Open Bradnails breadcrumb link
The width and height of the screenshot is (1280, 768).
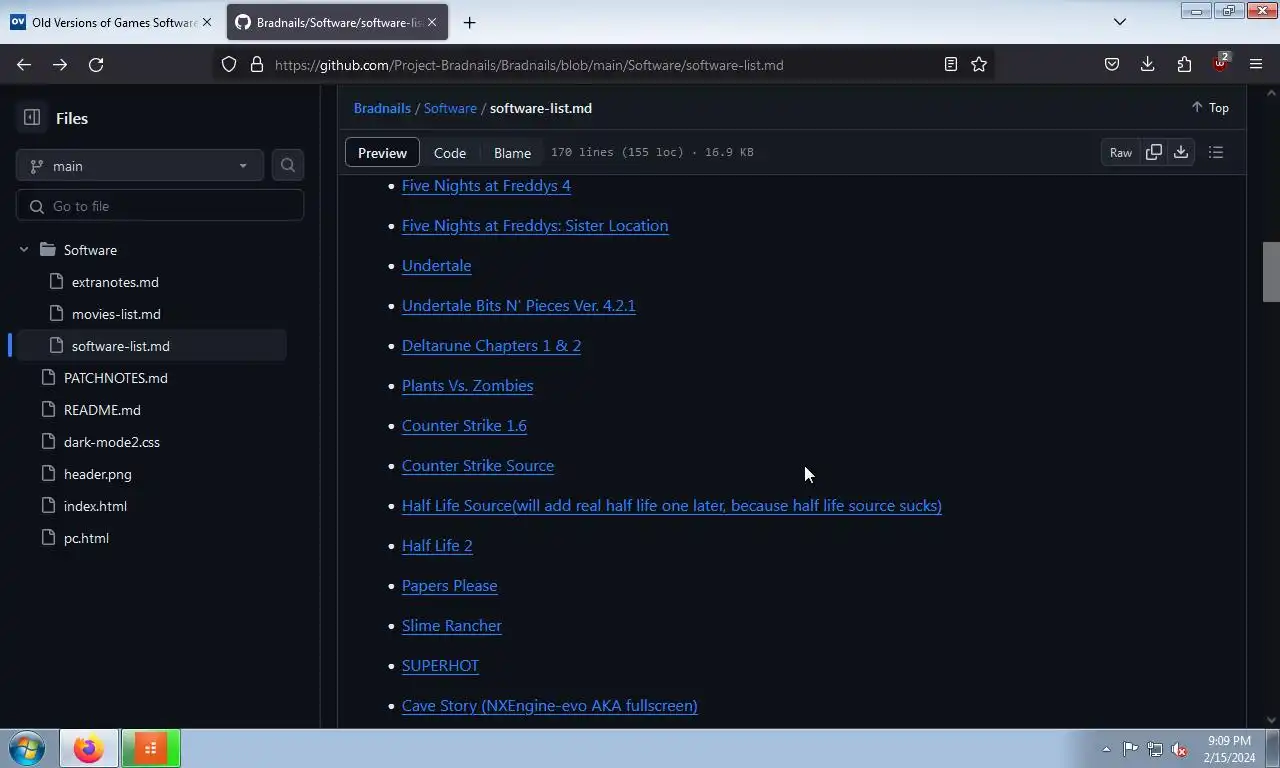click(382, 108)
